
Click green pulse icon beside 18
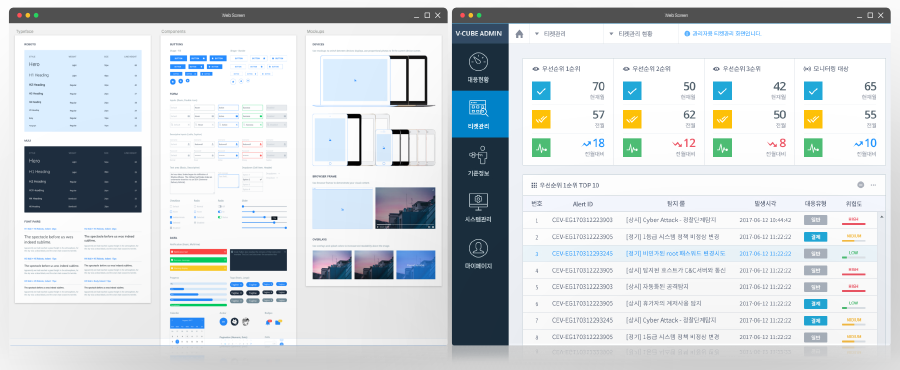click(x=541, y=147)
